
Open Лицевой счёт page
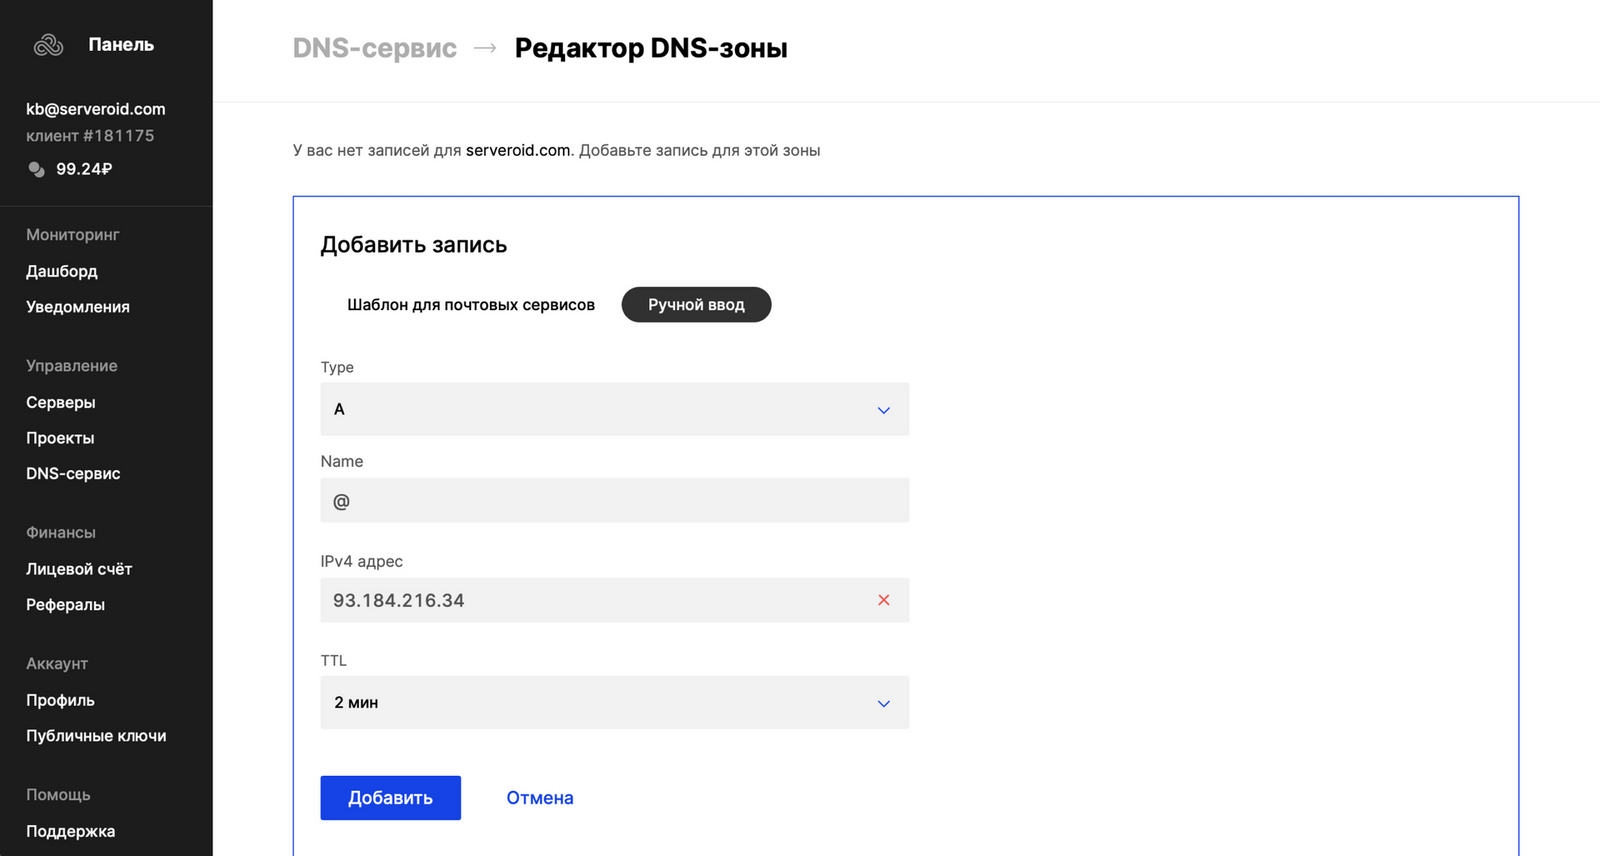click(x=79, y=569)
